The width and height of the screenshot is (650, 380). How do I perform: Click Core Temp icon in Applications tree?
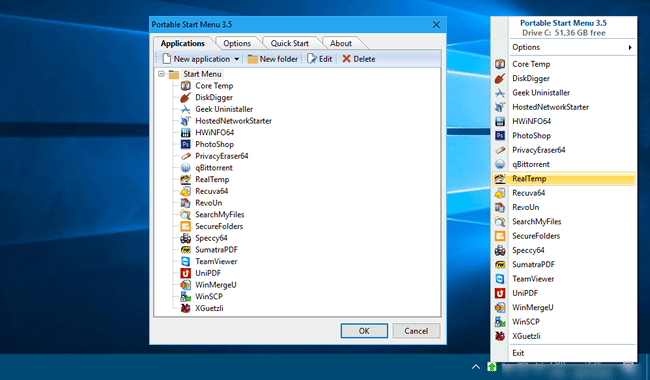(x=185, y=86)
